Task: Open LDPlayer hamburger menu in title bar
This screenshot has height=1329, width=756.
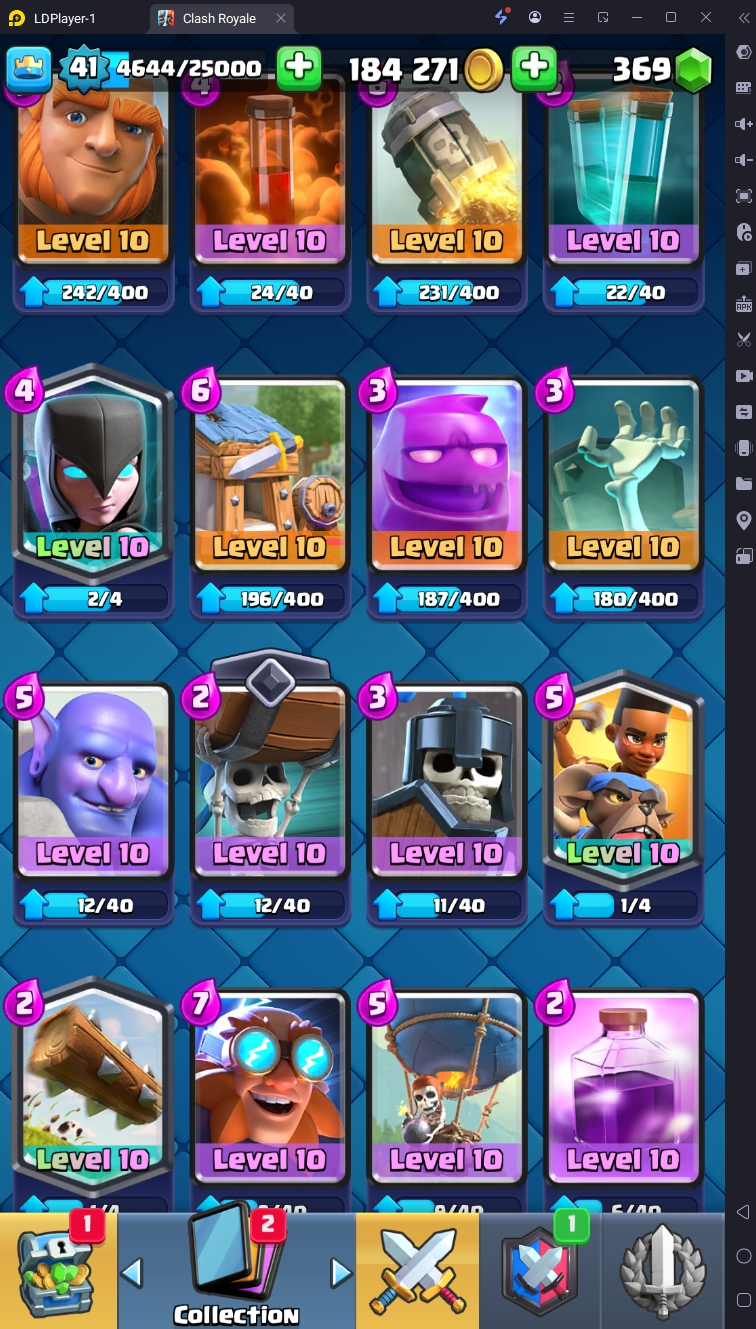Action: point(568,17)
